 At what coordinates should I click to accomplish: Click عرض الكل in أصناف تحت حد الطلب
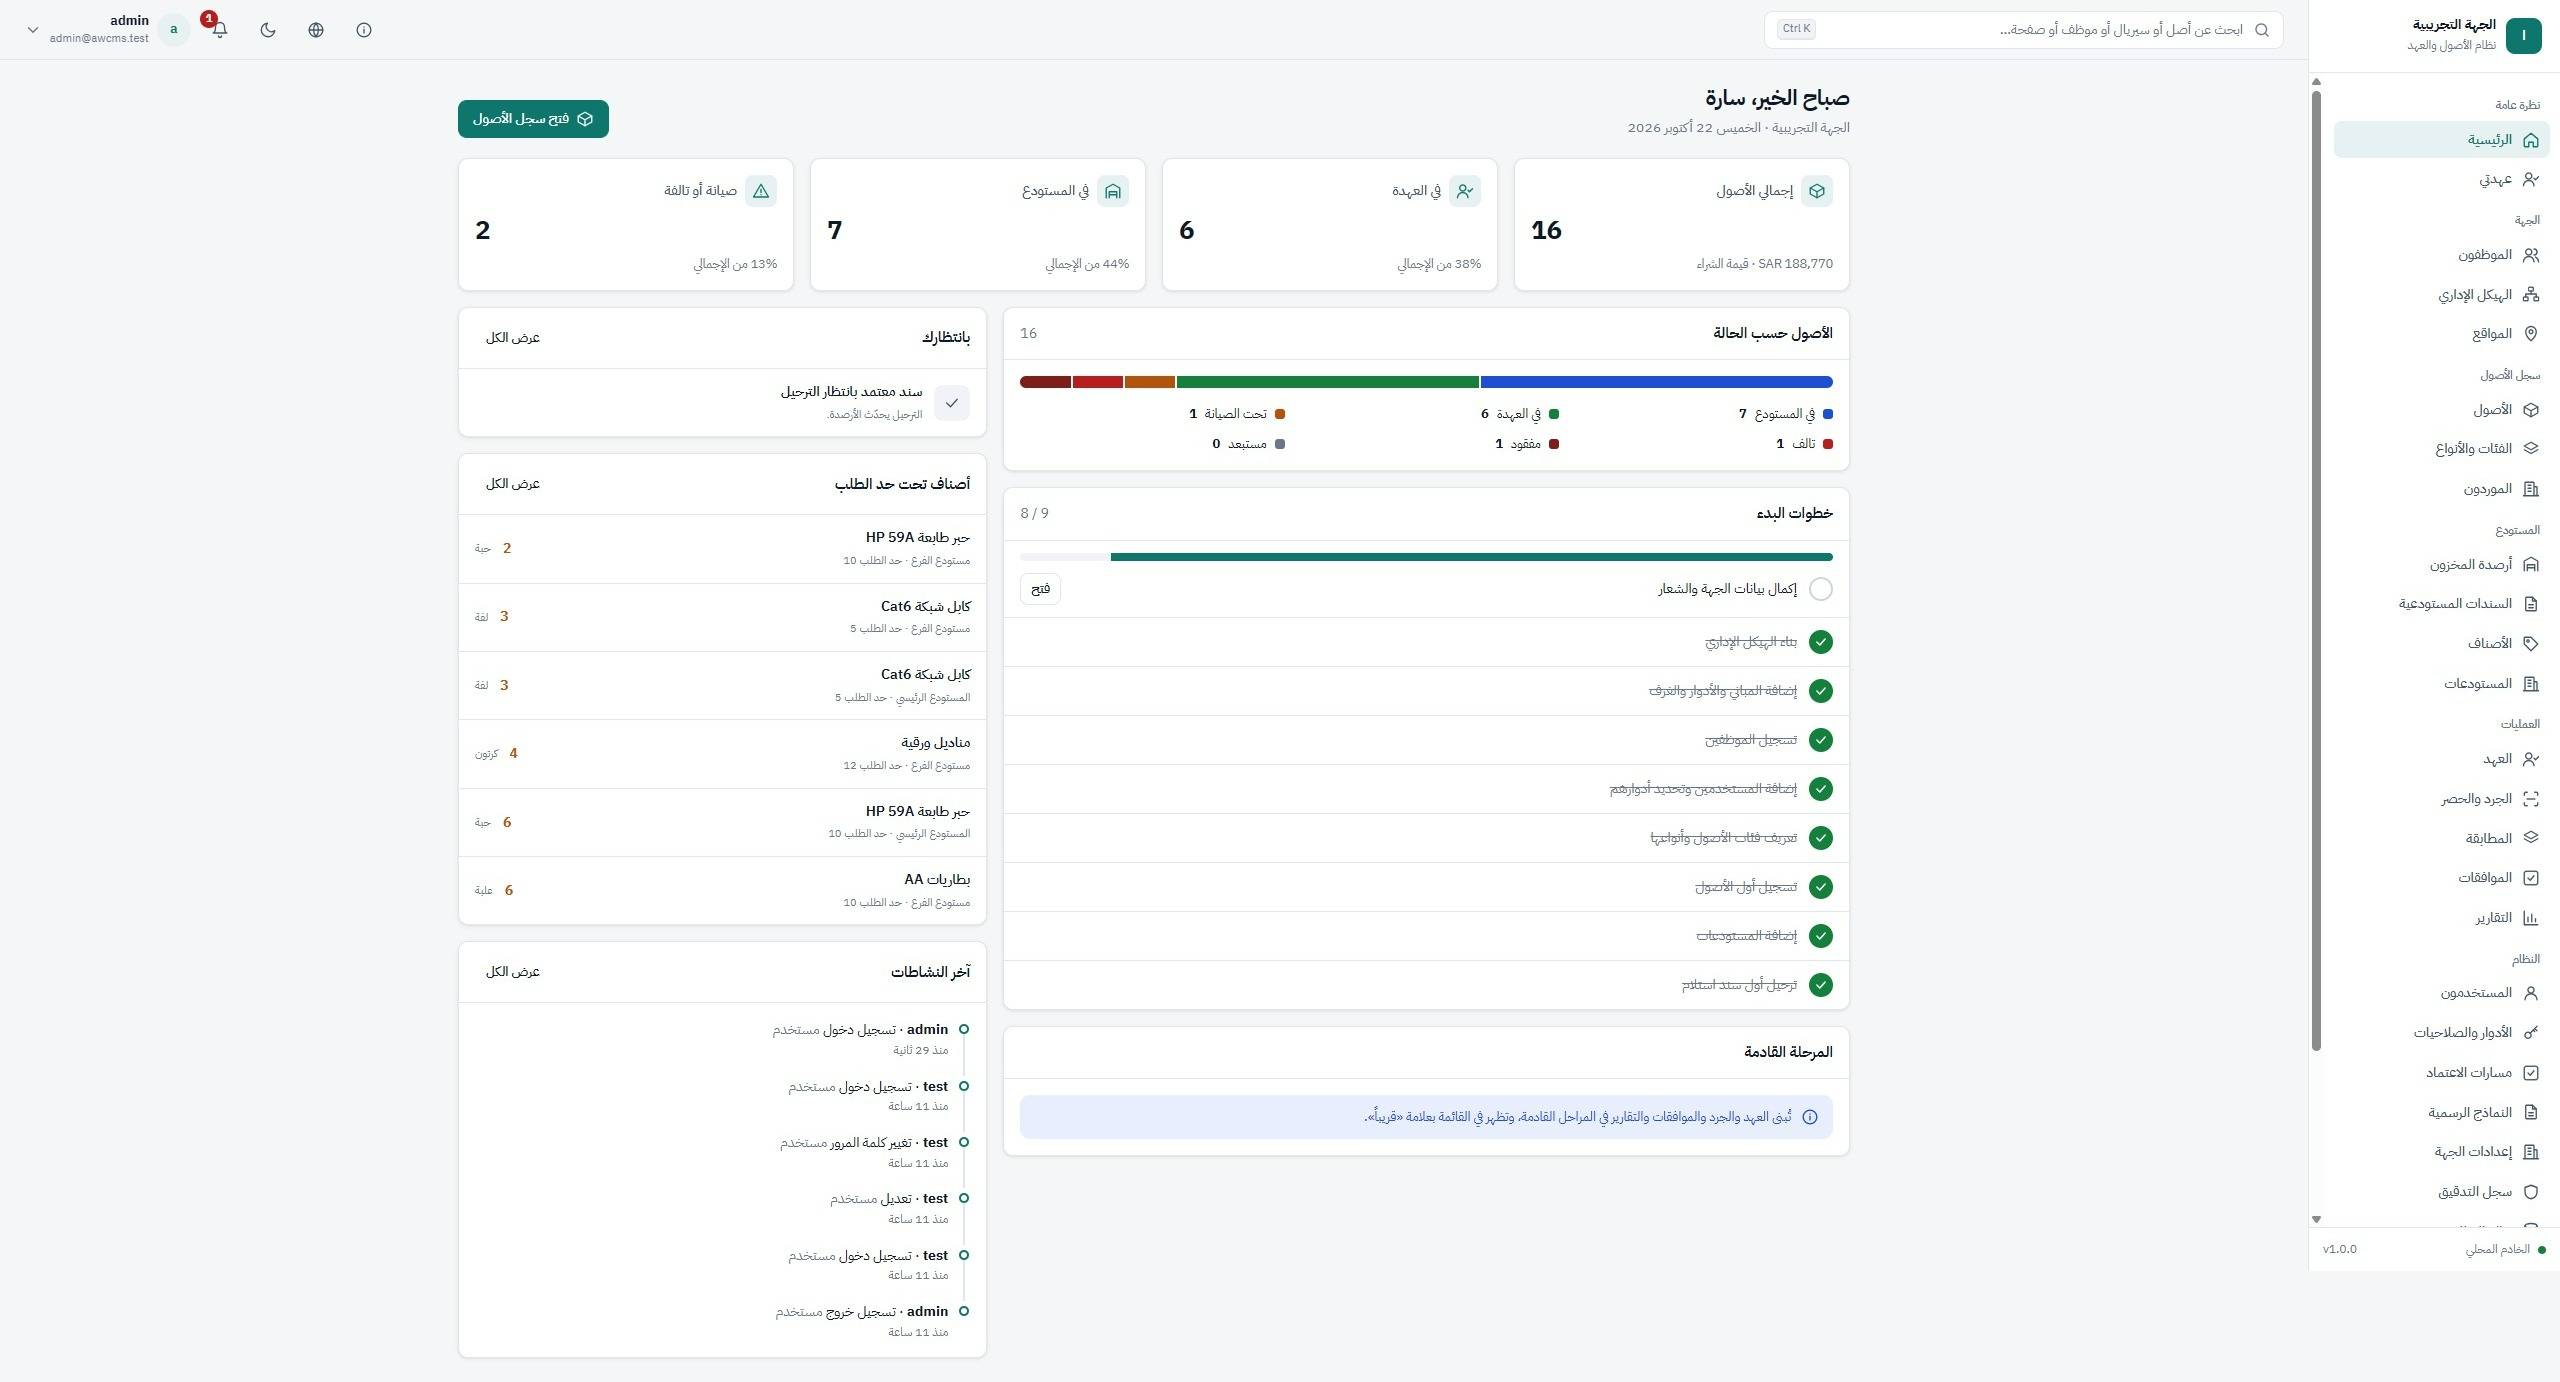pos(513,484)
